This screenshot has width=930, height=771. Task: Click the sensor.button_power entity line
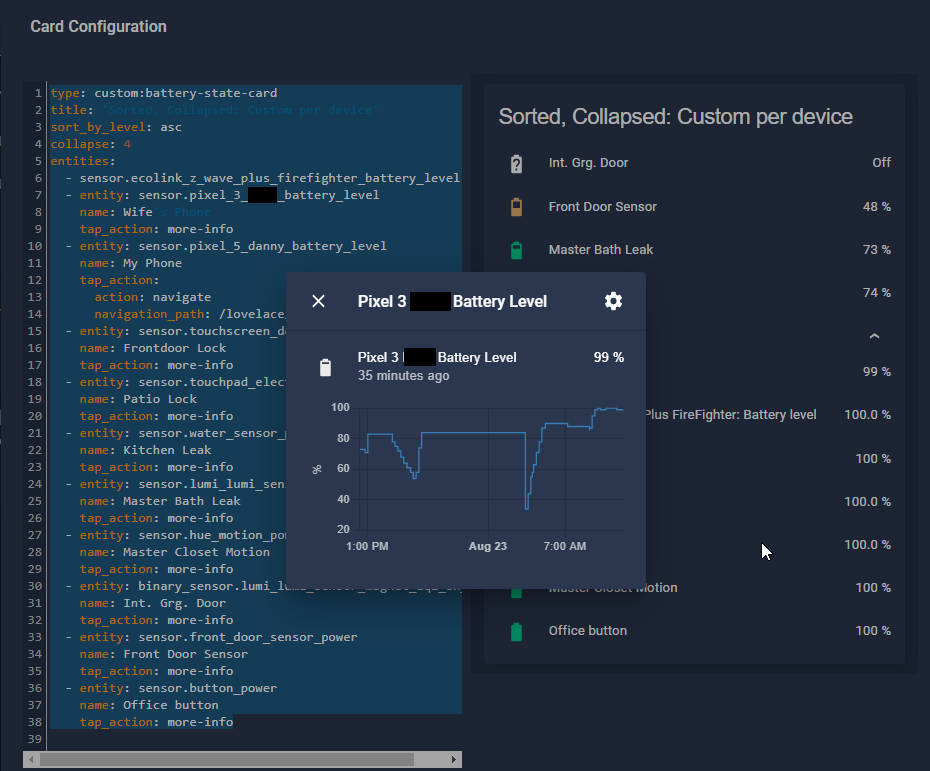[x=171, y=688]
